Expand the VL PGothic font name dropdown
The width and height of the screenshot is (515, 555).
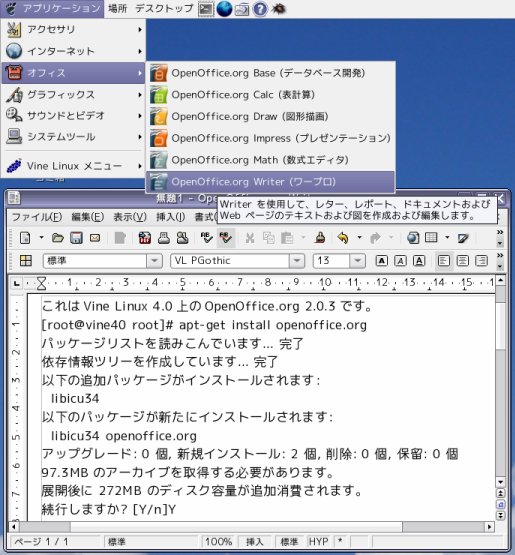tap(297, 261)
